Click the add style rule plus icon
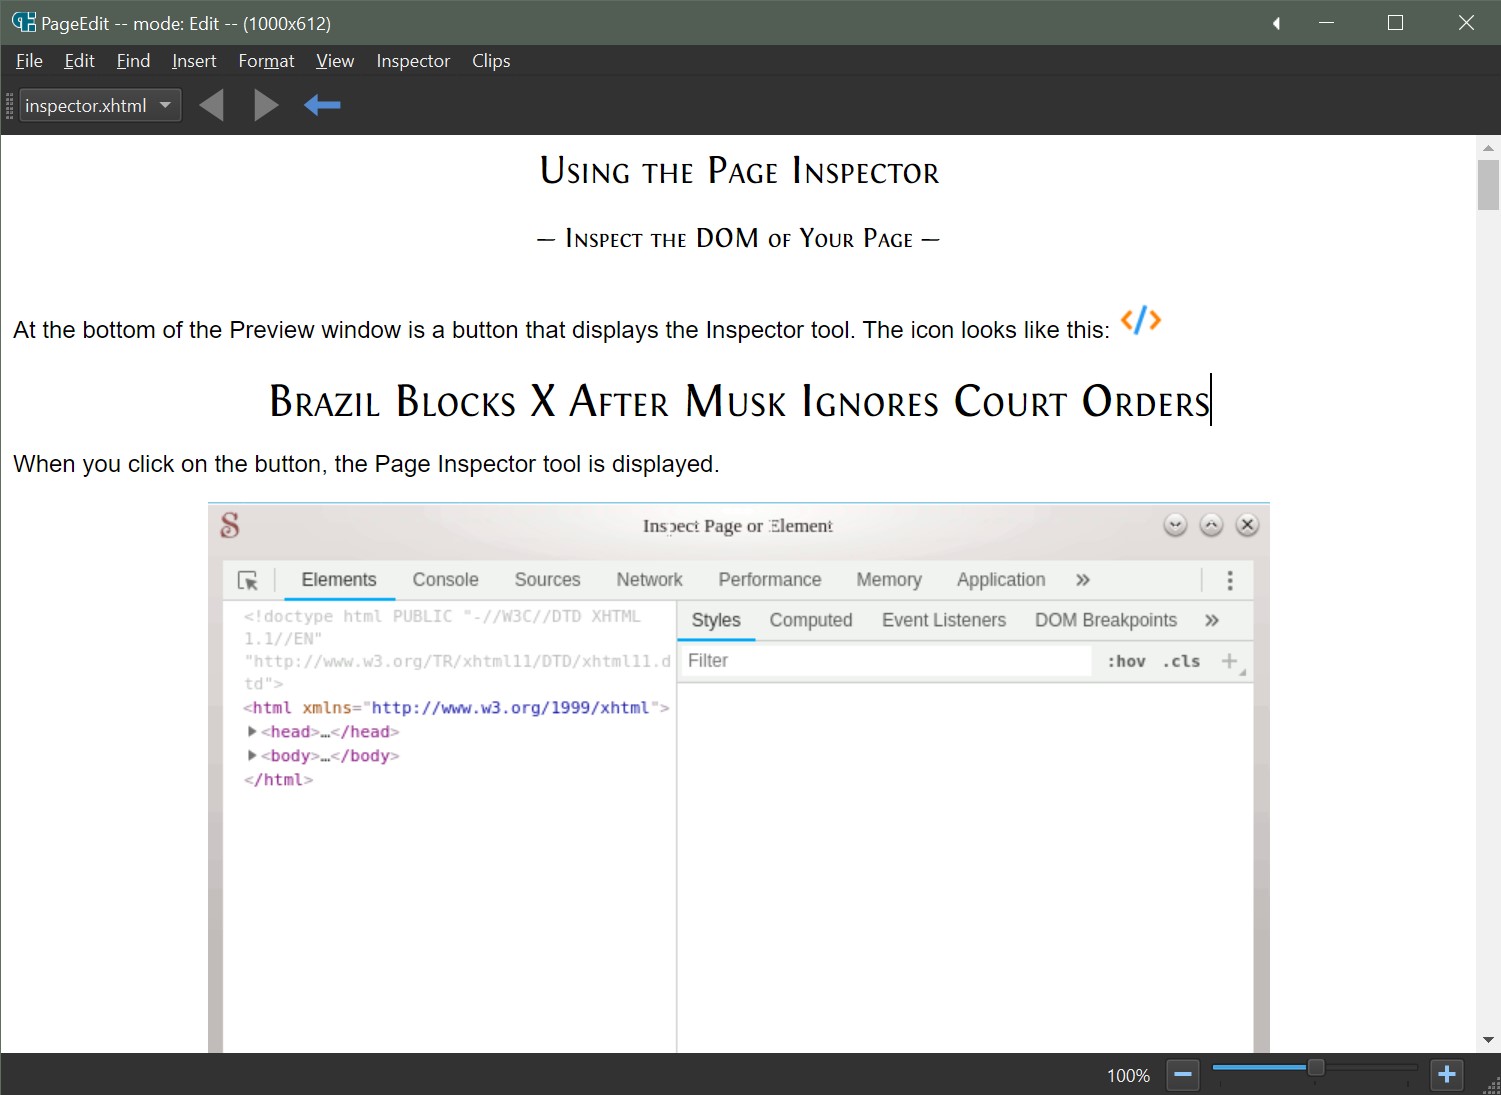The height and width of the screenshot is (1095, 1501). (x=1230, y=661)
